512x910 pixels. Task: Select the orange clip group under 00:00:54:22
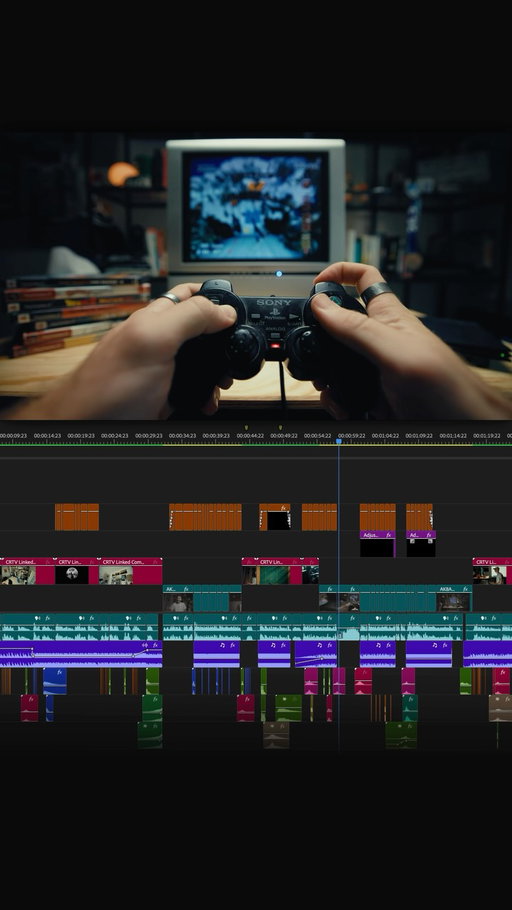[x=319, y=517]
